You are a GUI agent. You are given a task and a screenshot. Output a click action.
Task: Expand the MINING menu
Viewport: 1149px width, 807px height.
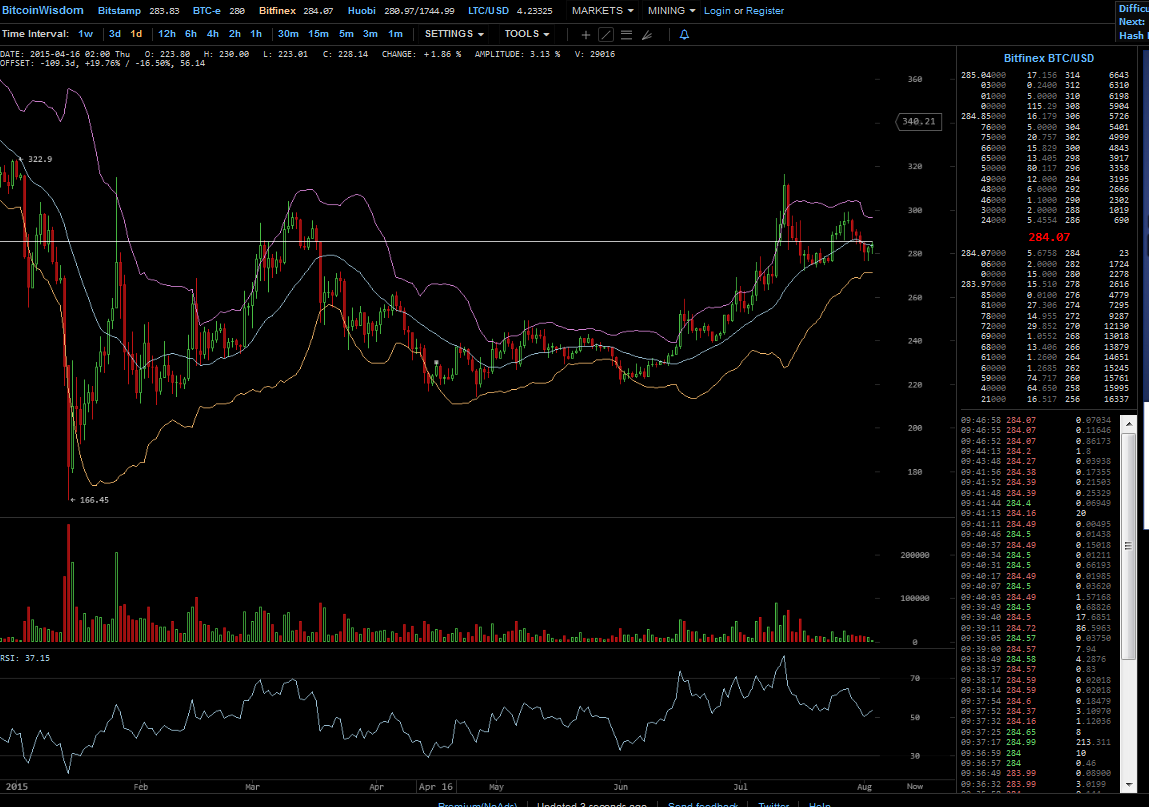671,11
